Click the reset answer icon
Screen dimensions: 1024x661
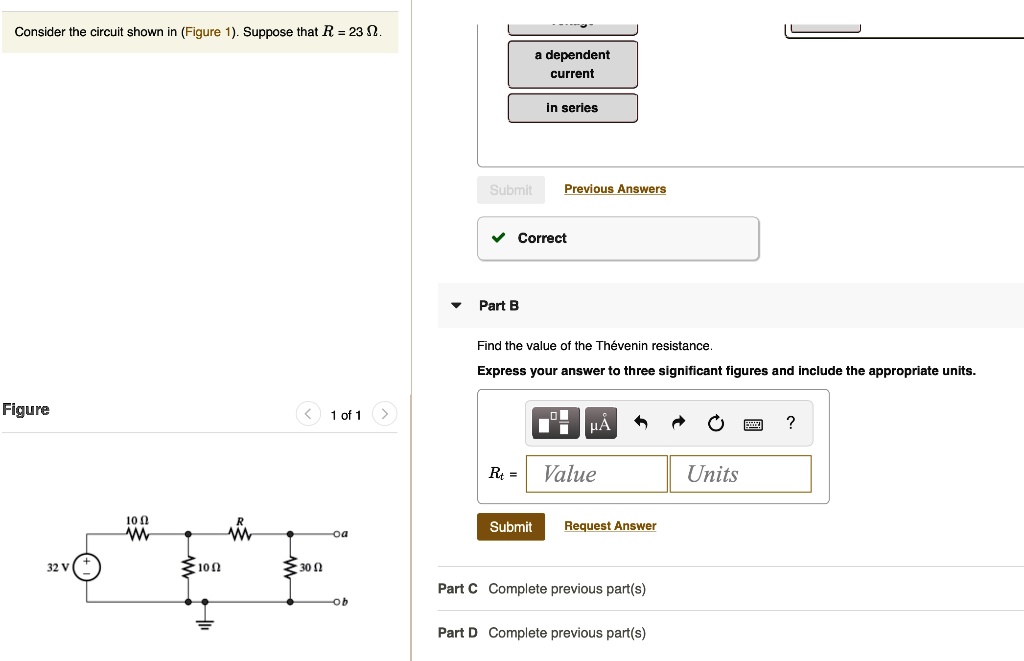[x=715, y=423]
